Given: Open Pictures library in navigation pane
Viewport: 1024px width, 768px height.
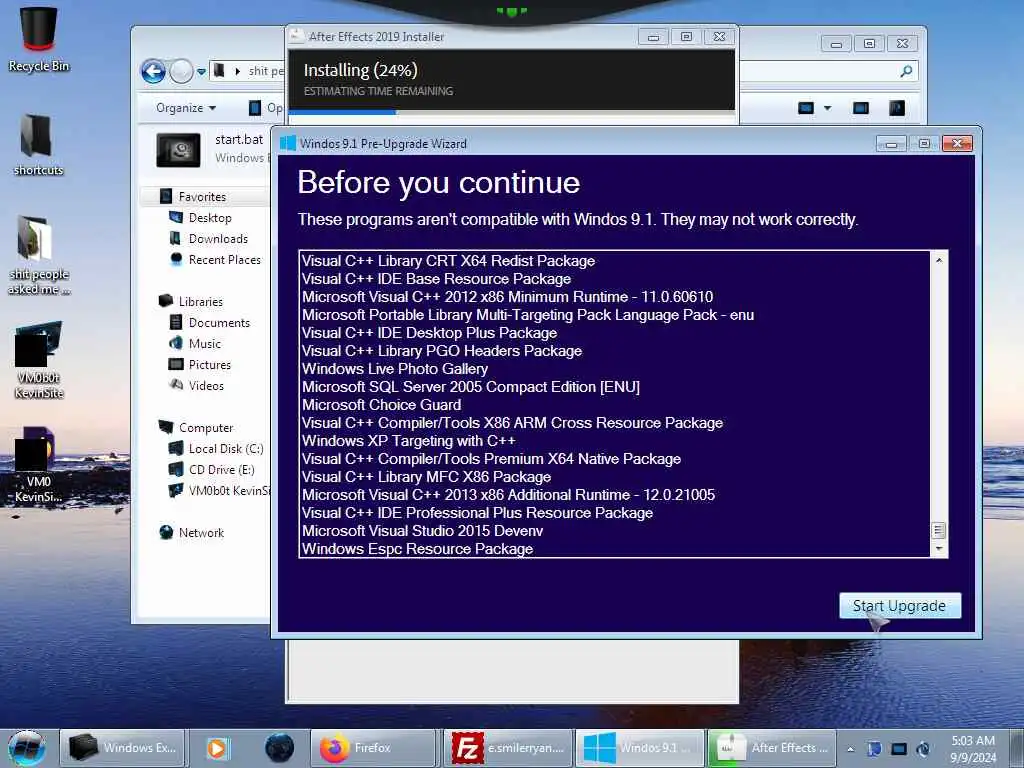Looking at the screenshot, I should (x=210, y=364).
